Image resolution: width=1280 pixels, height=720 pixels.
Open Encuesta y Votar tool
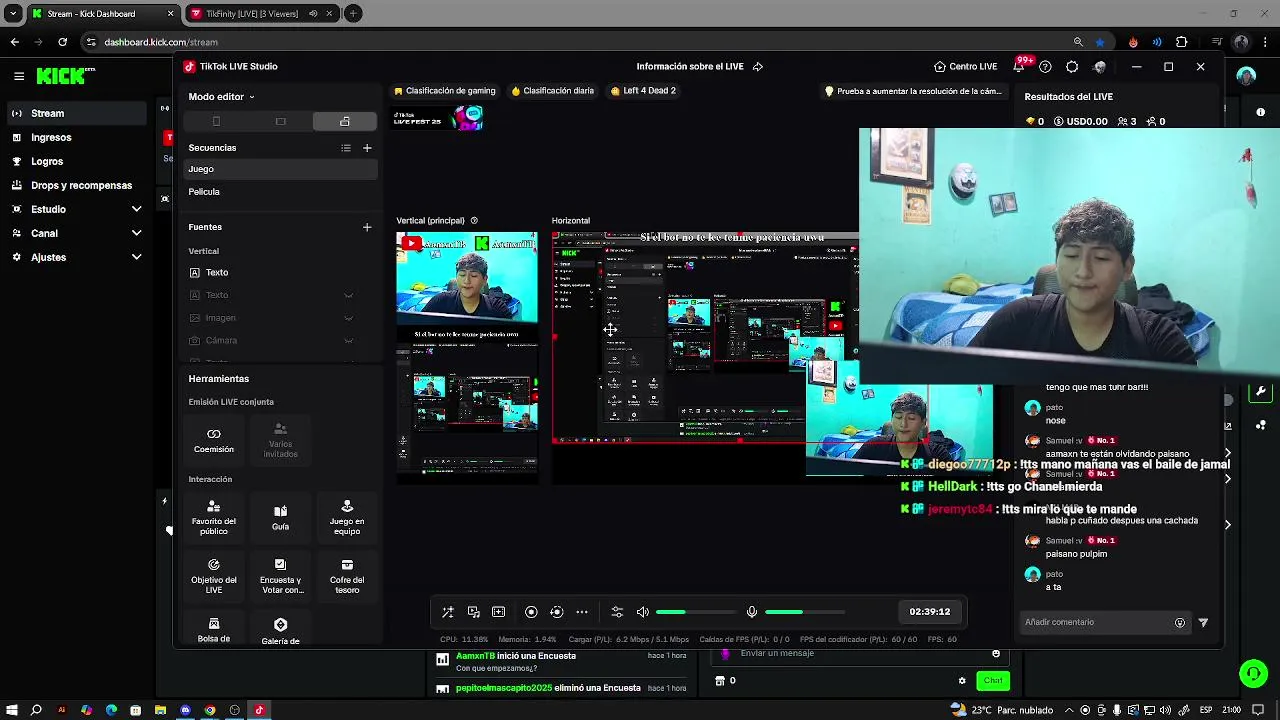coord(281,577)
